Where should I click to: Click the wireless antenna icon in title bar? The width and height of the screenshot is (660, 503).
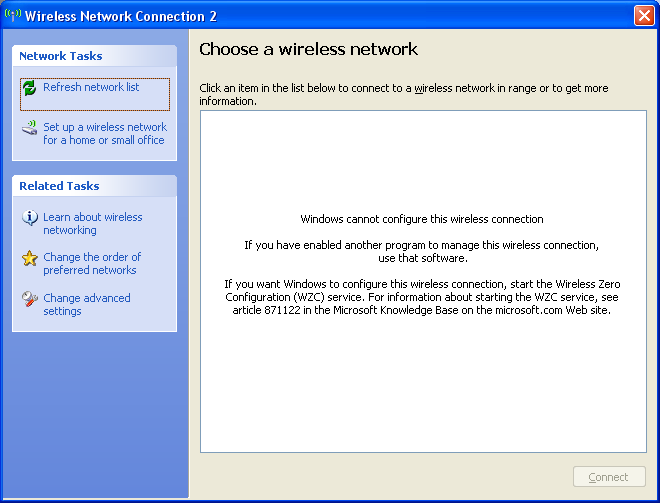tap(13, 16)
